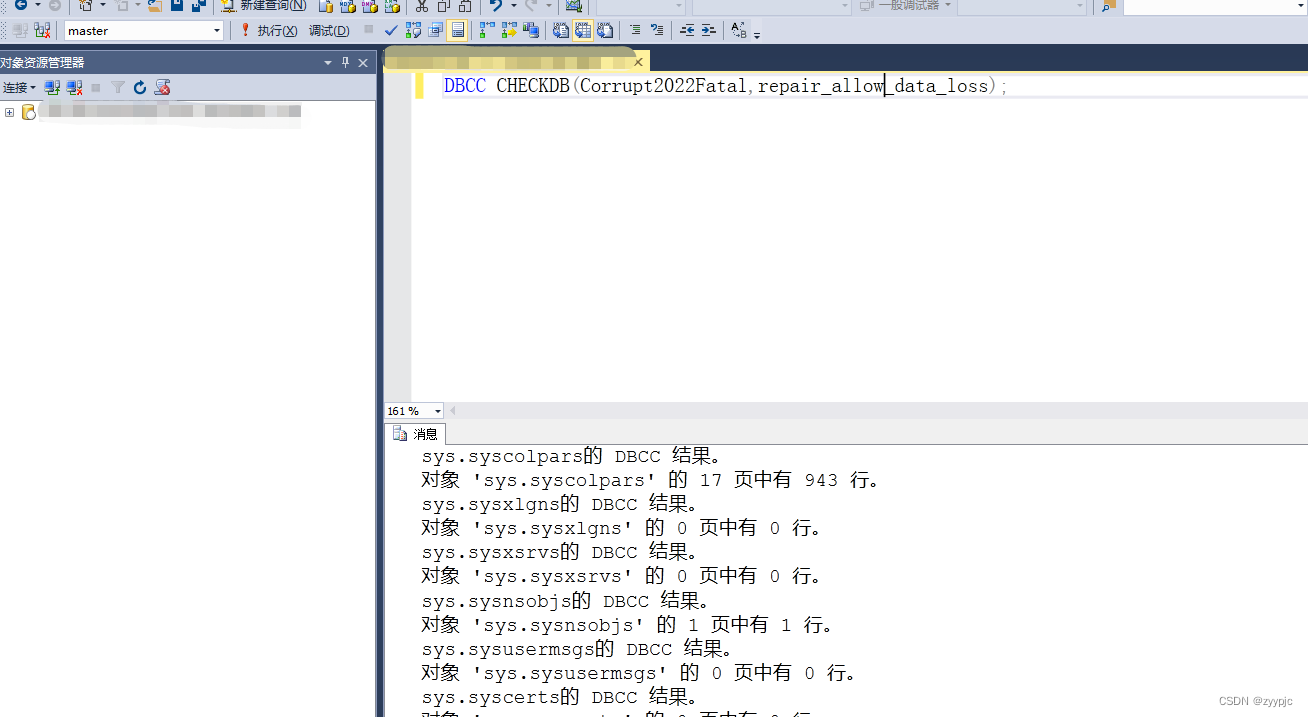Click the Cut icon on the toolbar
Image resolution: width=1308 pixels, height=717 pixels.
(x=422, y=7)
